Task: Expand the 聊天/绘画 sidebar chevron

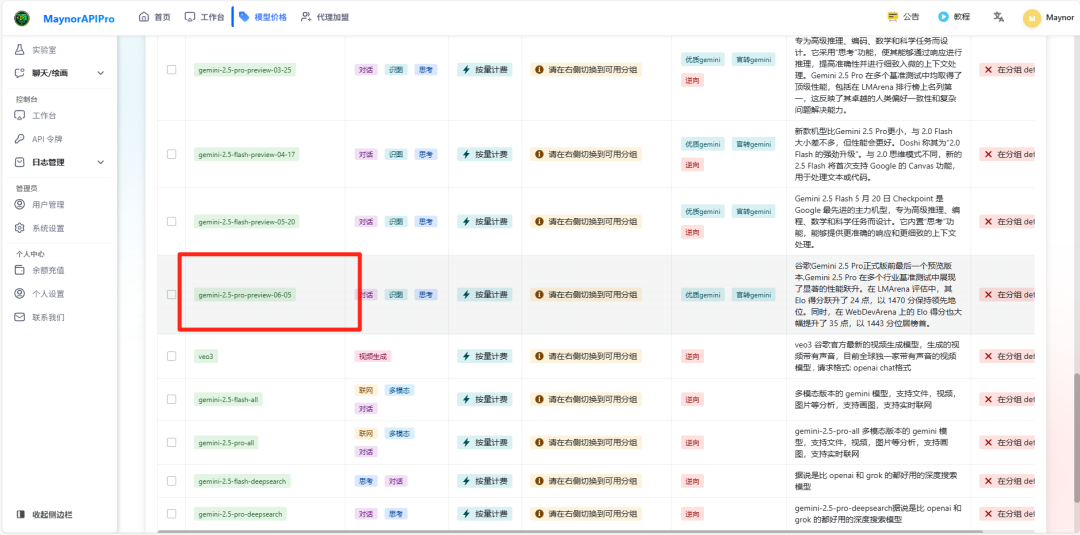Action: tap(101, 73)
